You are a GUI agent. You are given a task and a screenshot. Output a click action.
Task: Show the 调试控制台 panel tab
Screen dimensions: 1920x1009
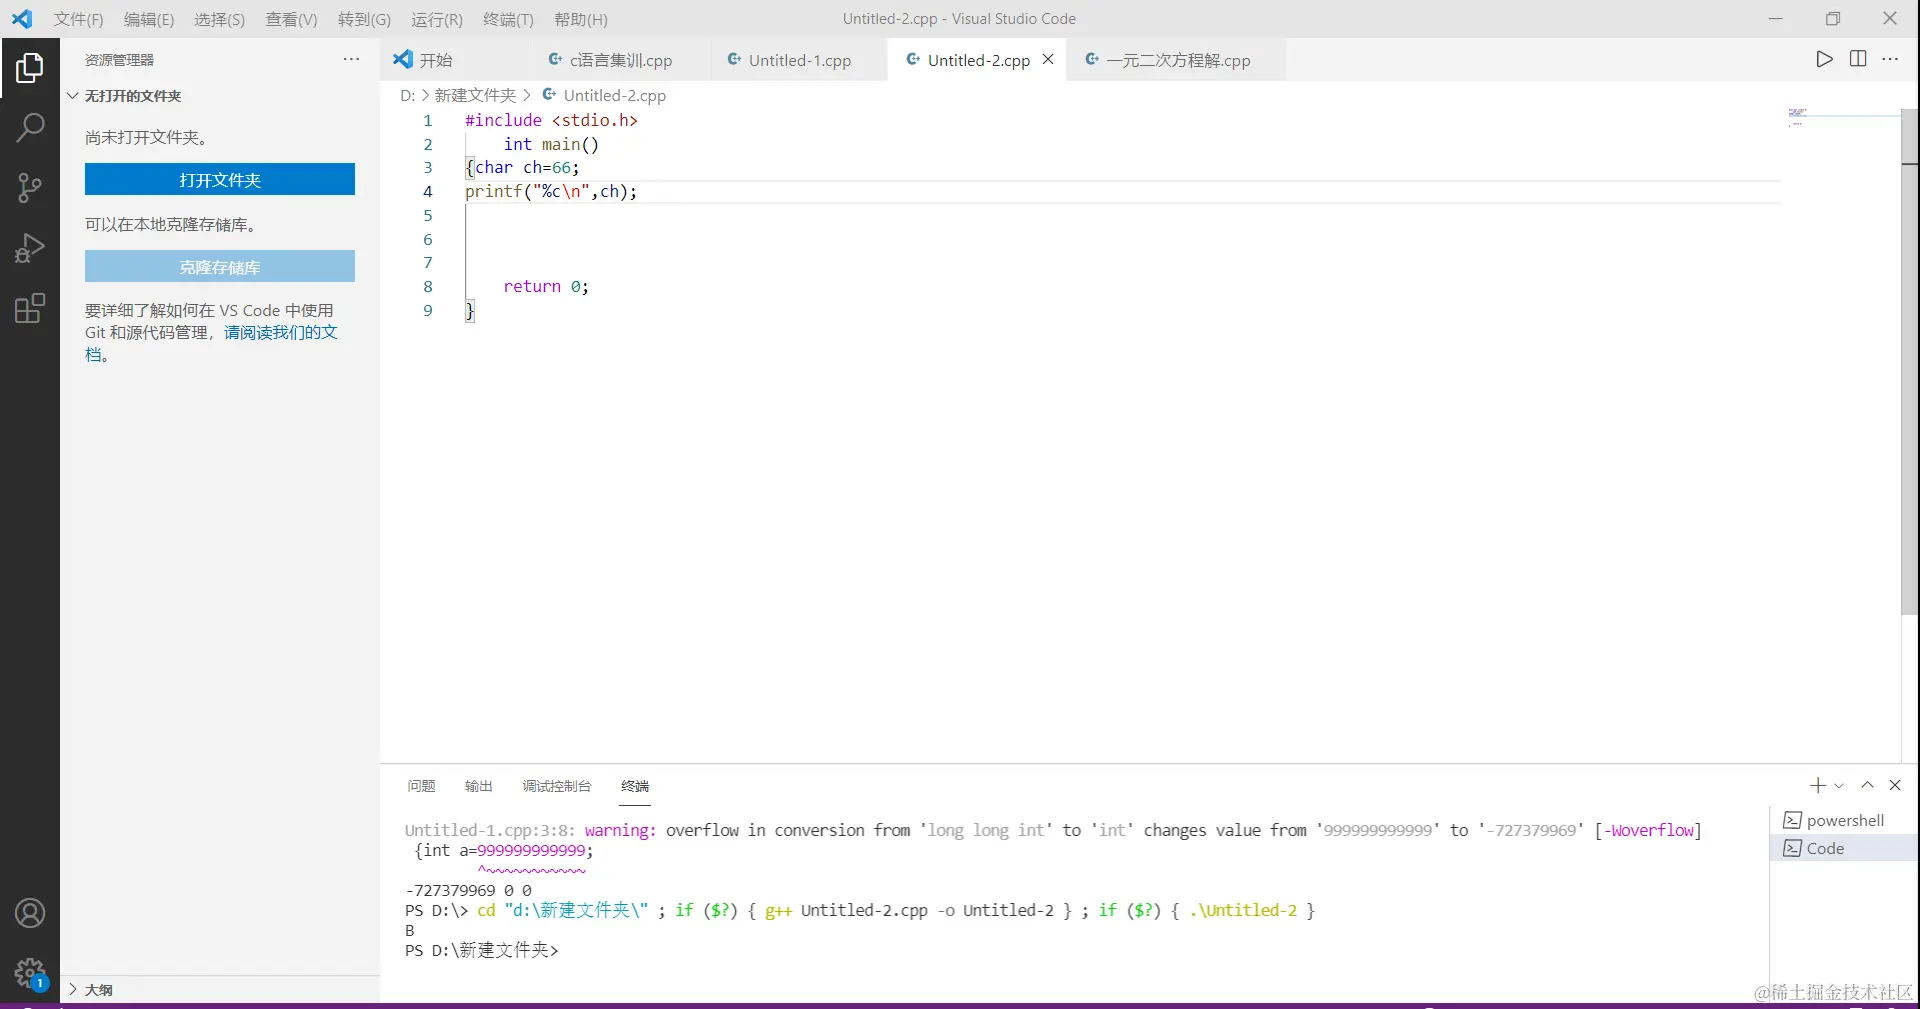point(557,786)
